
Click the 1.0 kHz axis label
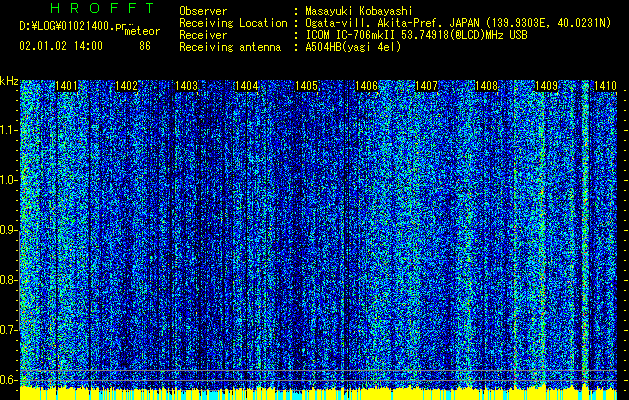8,180
